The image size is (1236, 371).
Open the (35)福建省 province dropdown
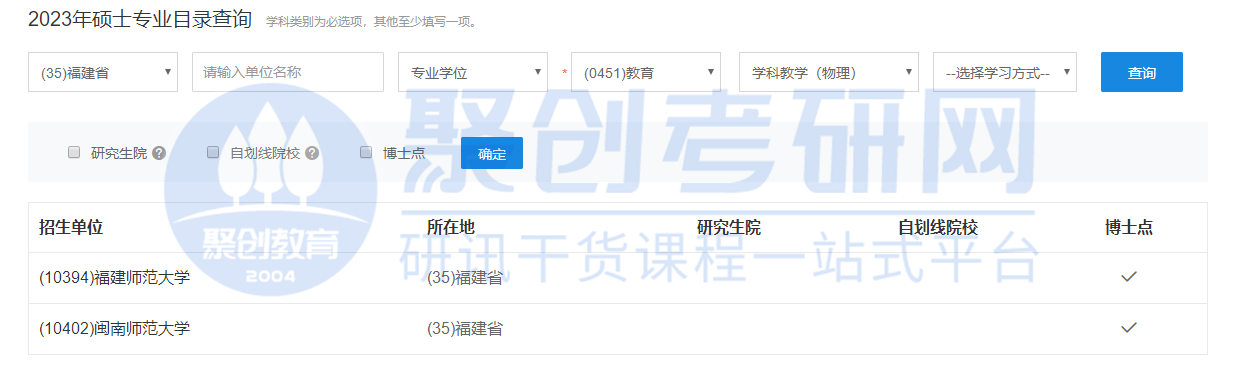pyautogui.click(x=103, y=72)
